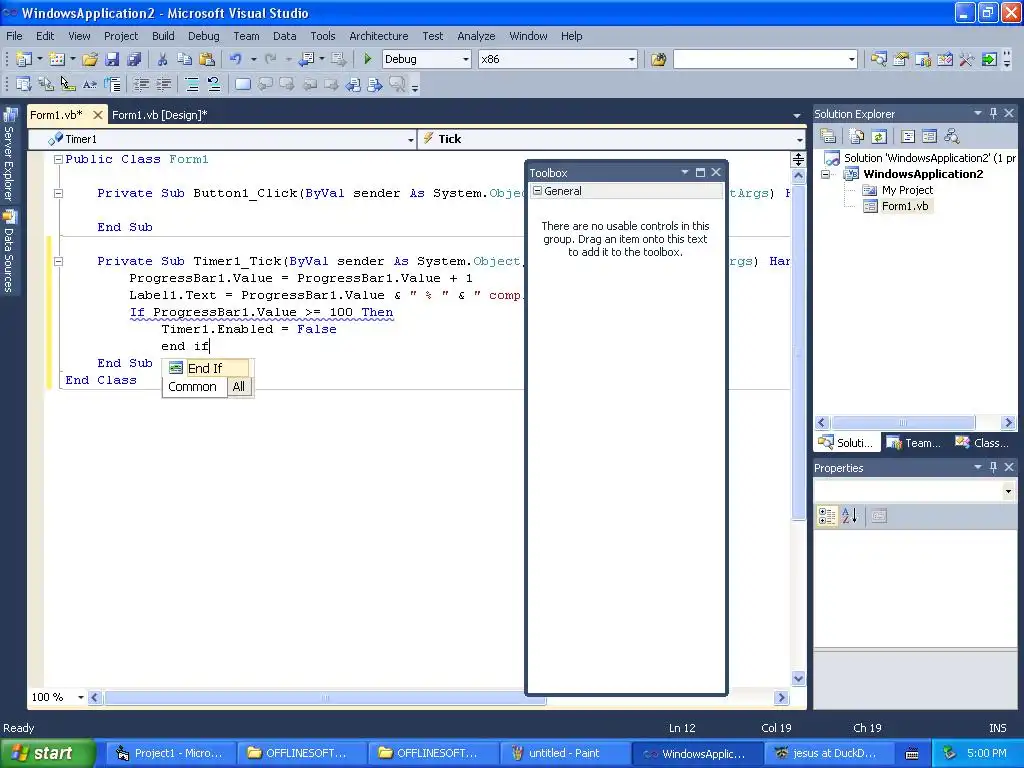The image size is (1024, 768).
Task: Click the Decrease Line Indent icon
Action: point(141,84)
